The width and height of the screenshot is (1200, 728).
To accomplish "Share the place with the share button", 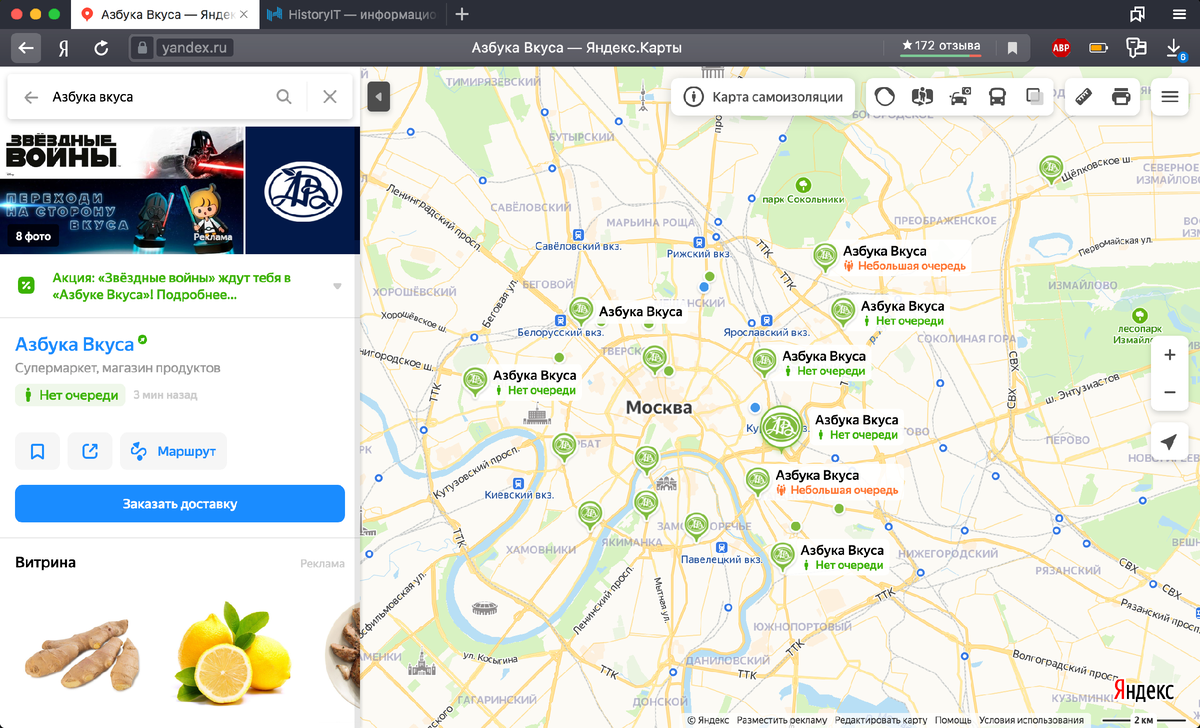I will [x=90, y=451].
